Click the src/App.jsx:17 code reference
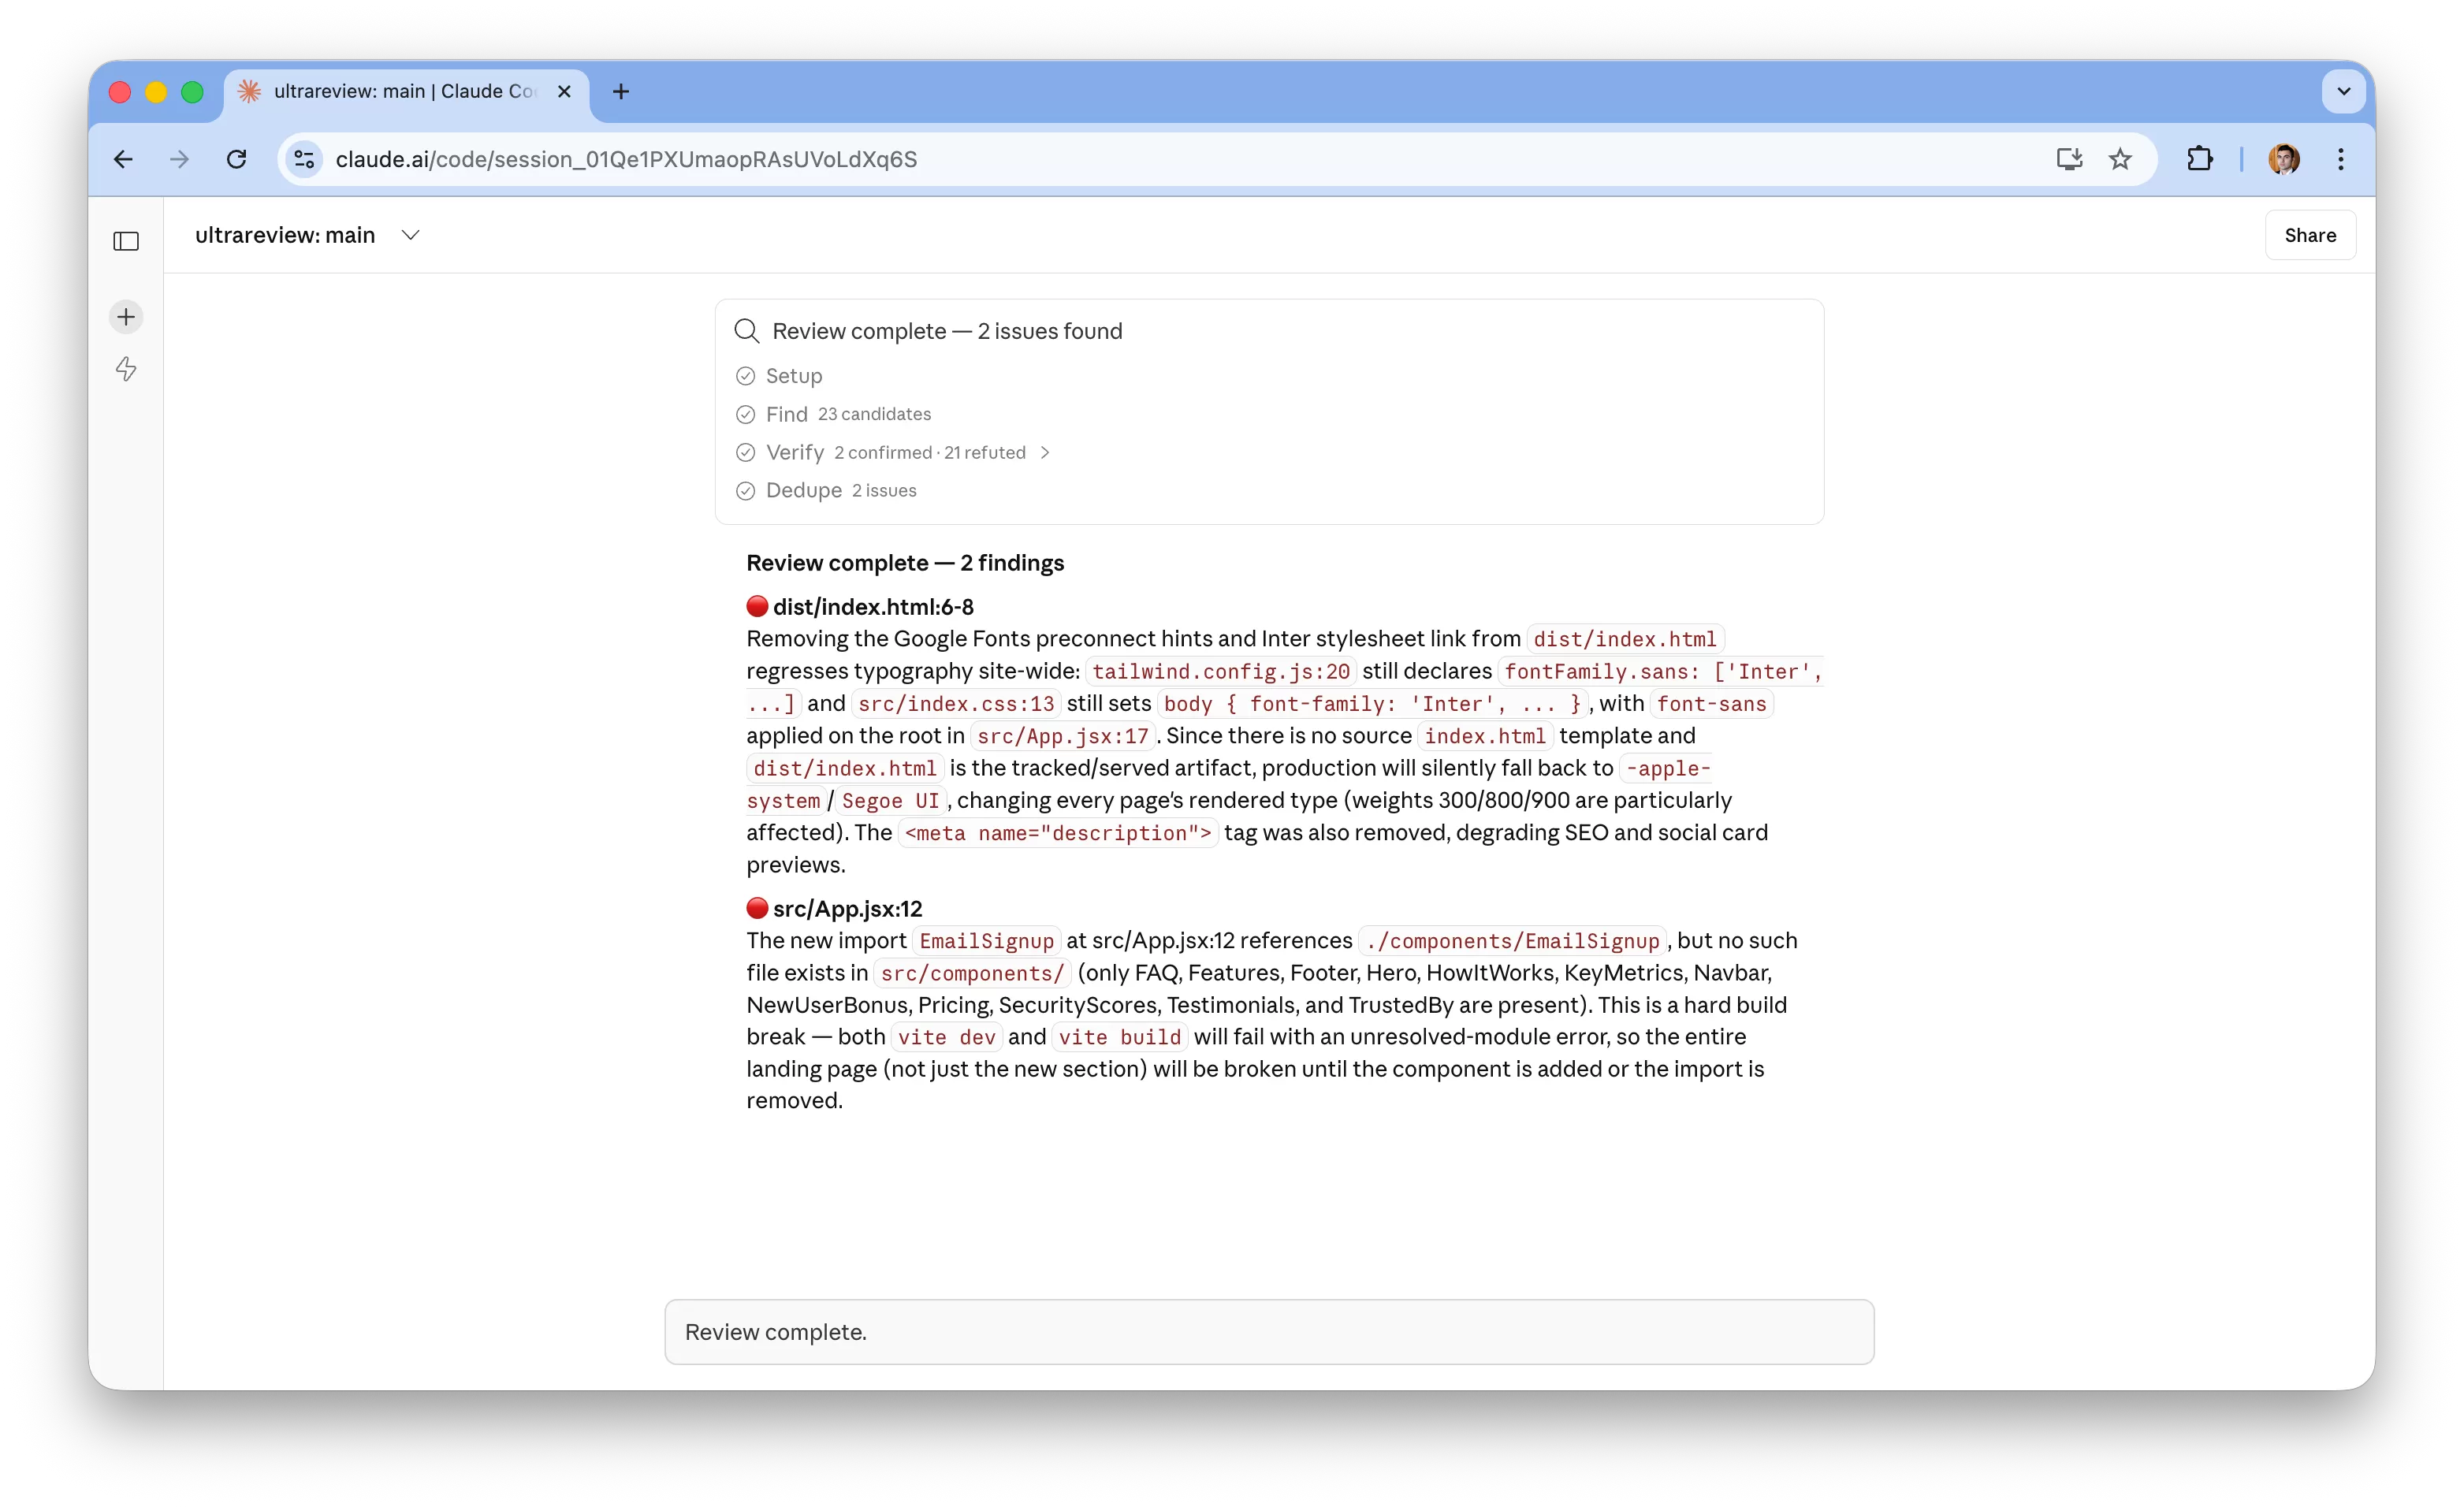Image resolution: width=2464 pixels, height=1507 pixels. coord(1063,736)
